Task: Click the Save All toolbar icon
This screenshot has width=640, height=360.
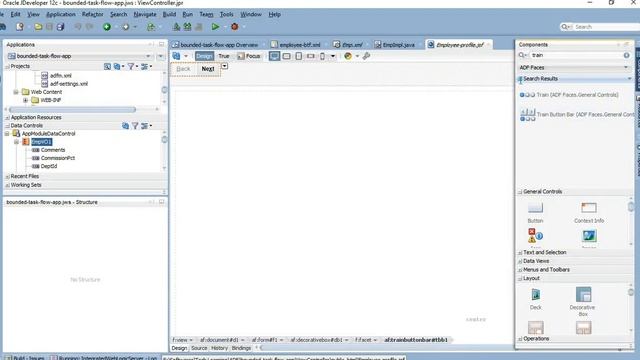Action: coord(60,27)
